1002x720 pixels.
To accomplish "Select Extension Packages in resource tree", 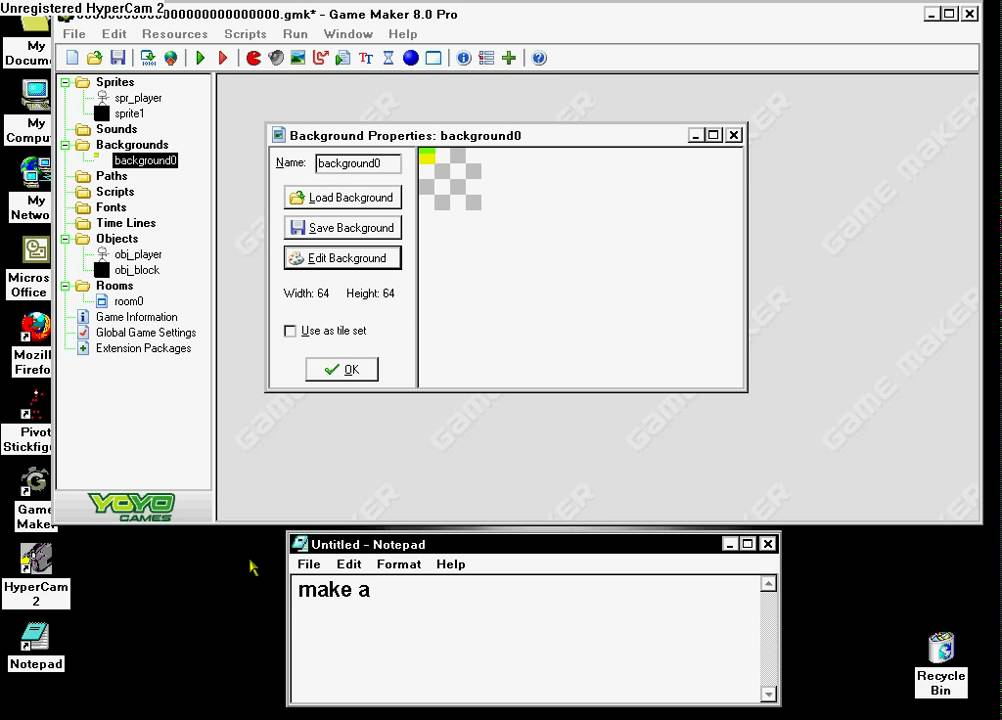I will (143, 348).
